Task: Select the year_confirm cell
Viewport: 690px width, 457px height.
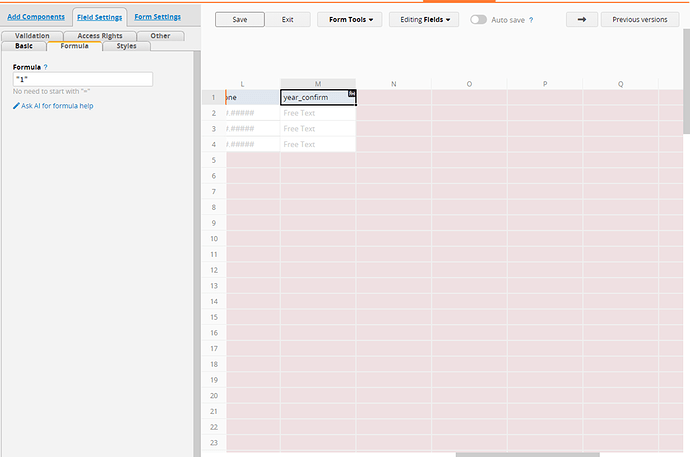Action: (318, 97)
